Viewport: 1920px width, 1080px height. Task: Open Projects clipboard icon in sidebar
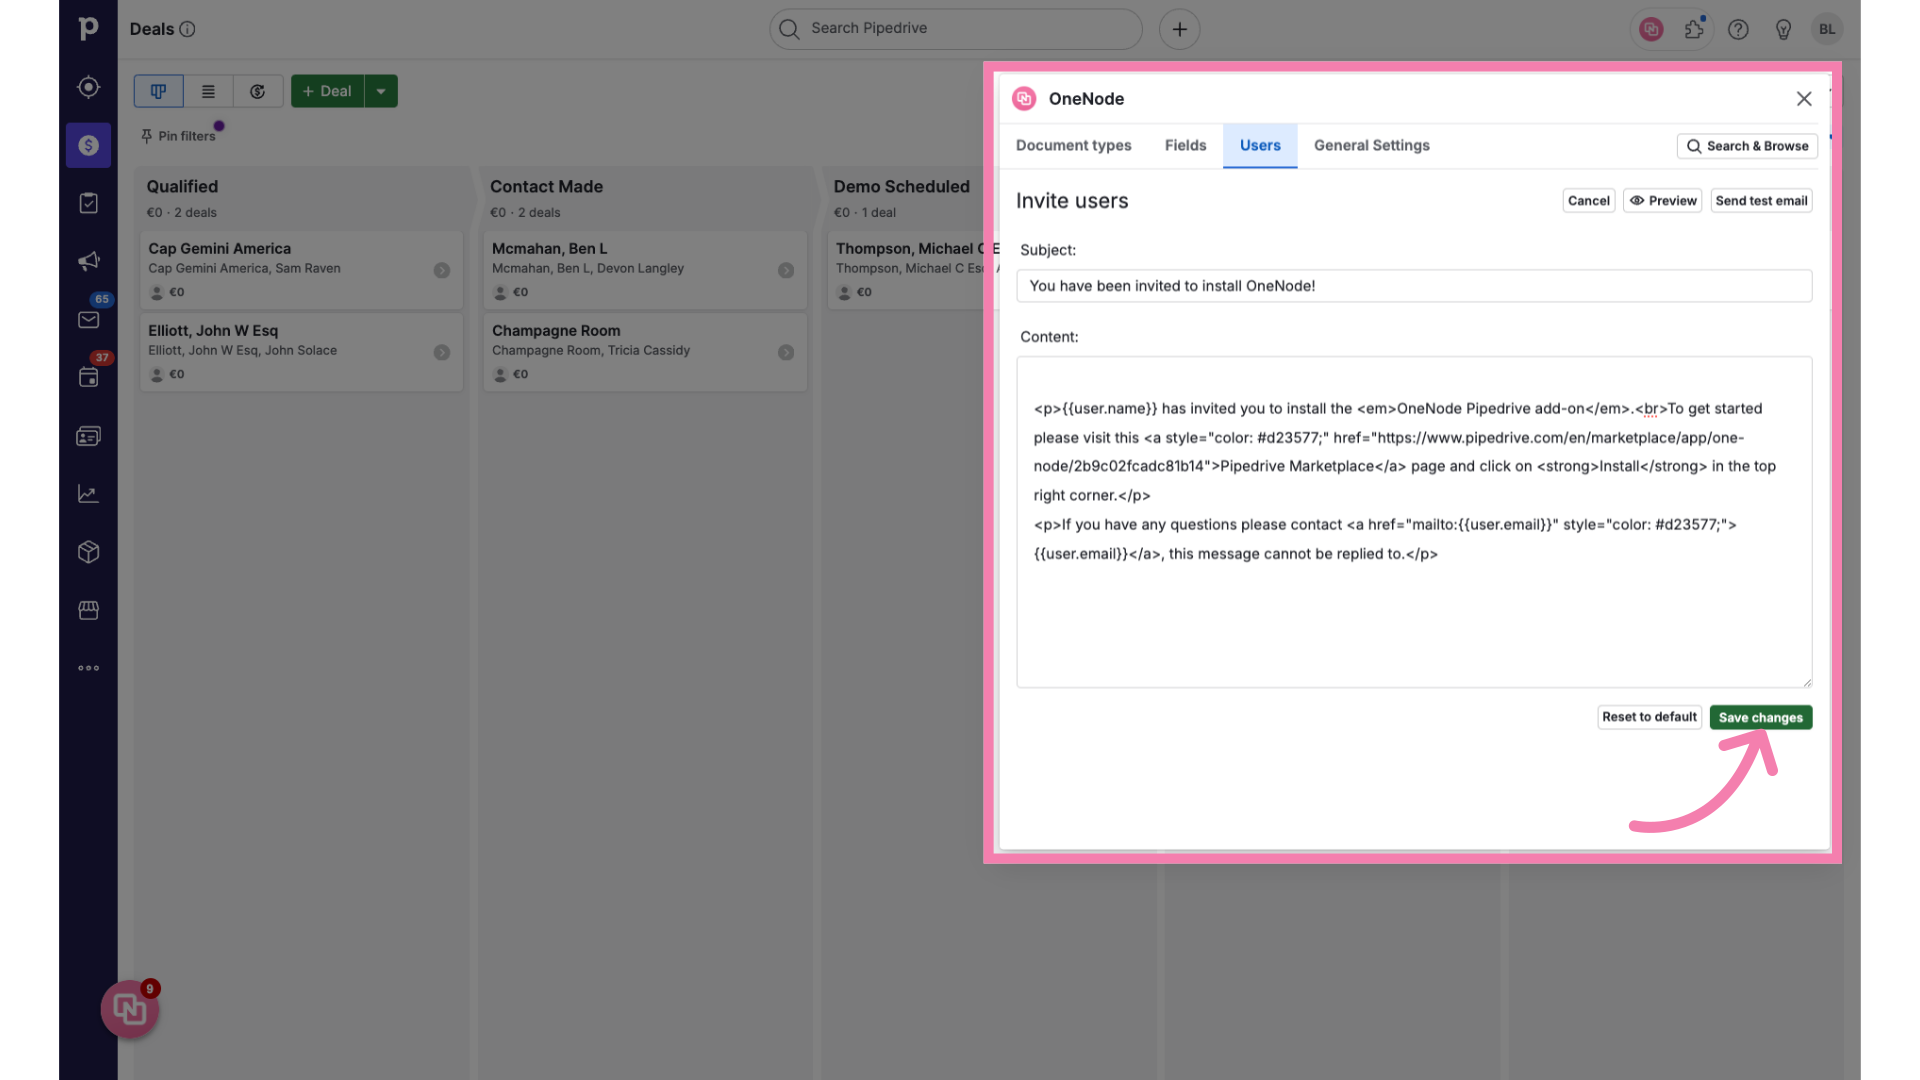click(88, 203)
